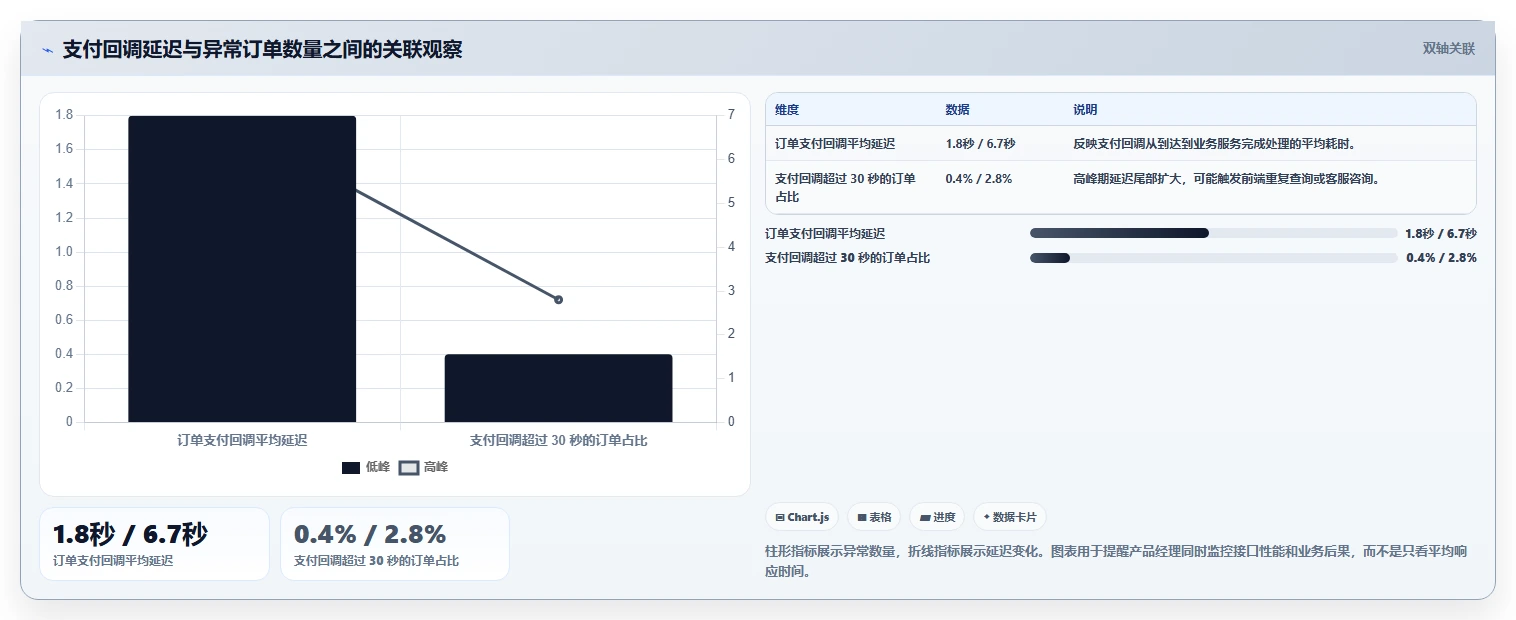This screenshot has width=1516, height=620.
Task: Click the dark 低峰 legend color box
Action: [351, 467]
